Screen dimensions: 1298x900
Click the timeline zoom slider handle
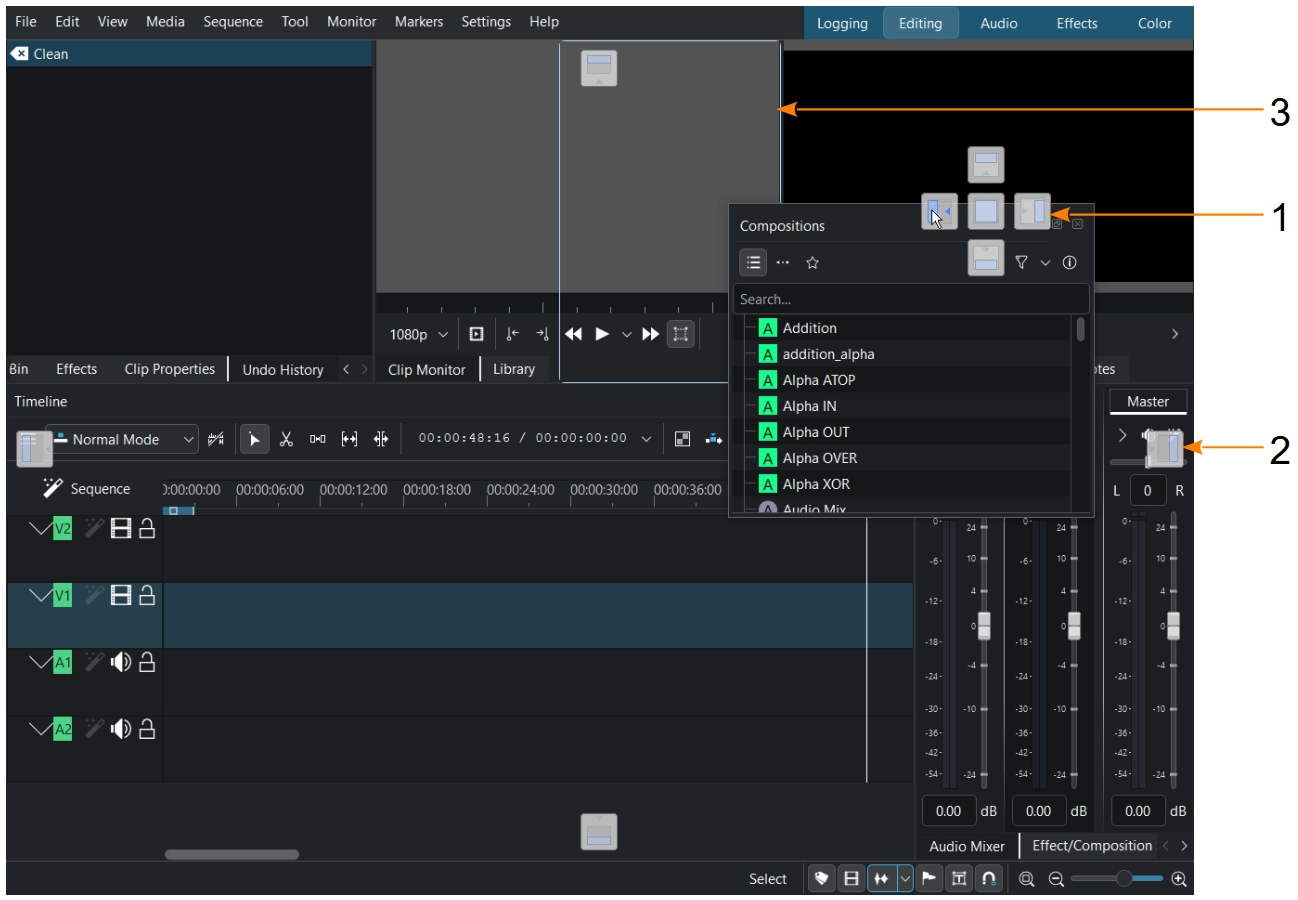[x=1124, y=878]
